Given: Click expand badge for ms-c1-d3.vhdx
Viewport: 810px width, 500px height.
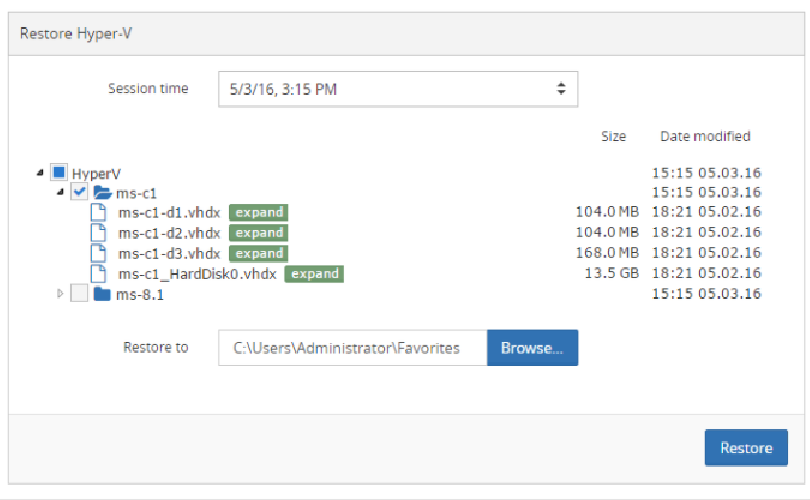Looking at the screenshot, I should pos(259,253).
